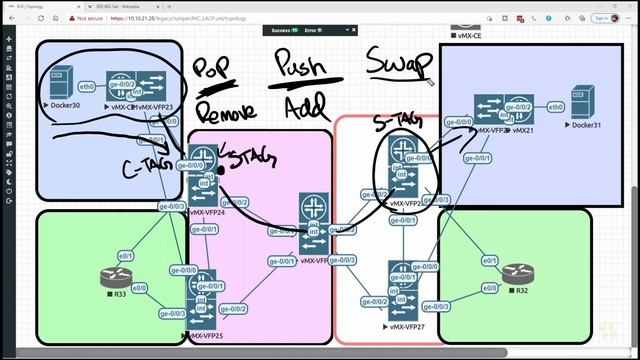Switch to the EVE Topology browser tab

(x=44, y=7)
